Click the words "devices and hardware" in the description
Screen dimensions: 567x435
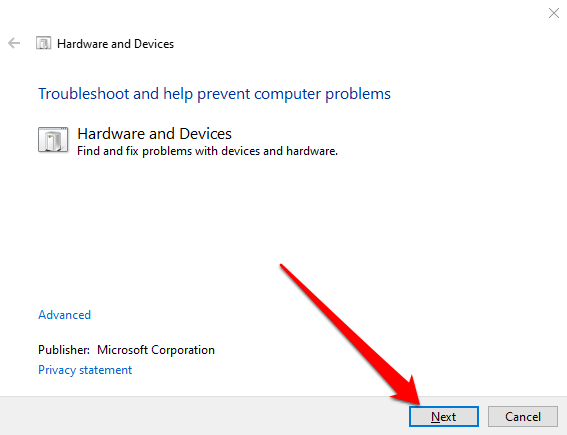pos(279,151)
